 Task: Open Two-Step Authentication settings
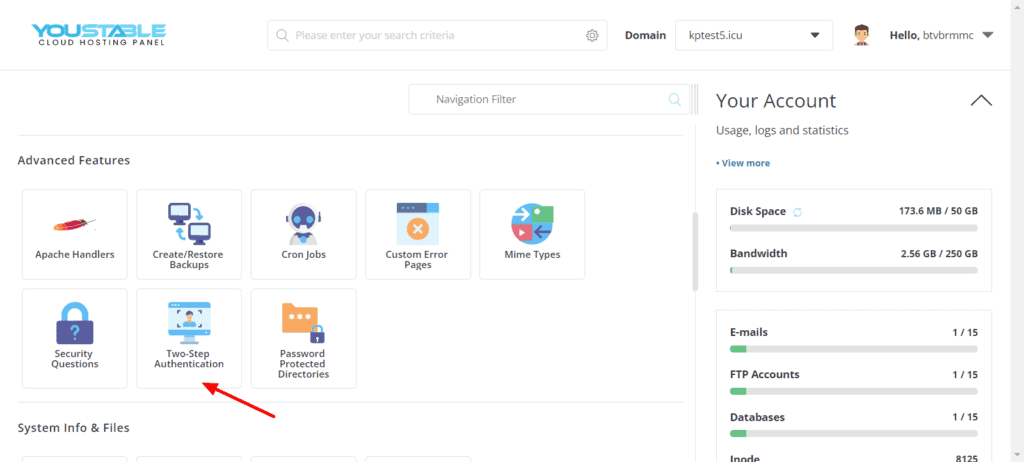189,338
